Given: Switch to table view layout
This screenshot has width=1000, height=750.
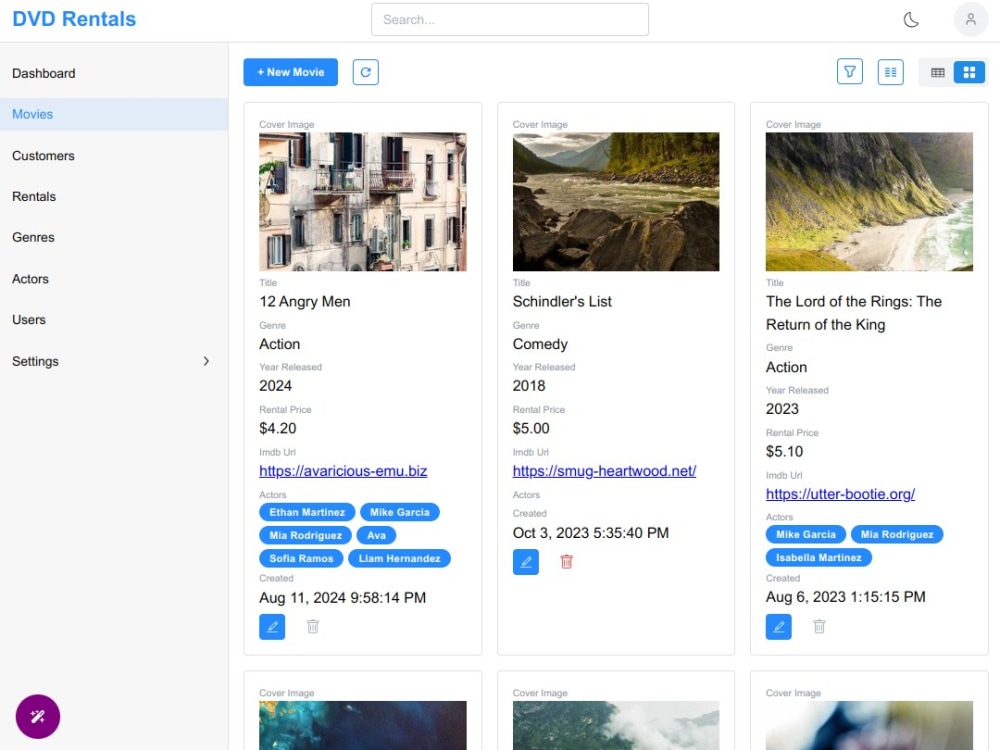Looking at the screenshot, I should click(x=937, y=73).
